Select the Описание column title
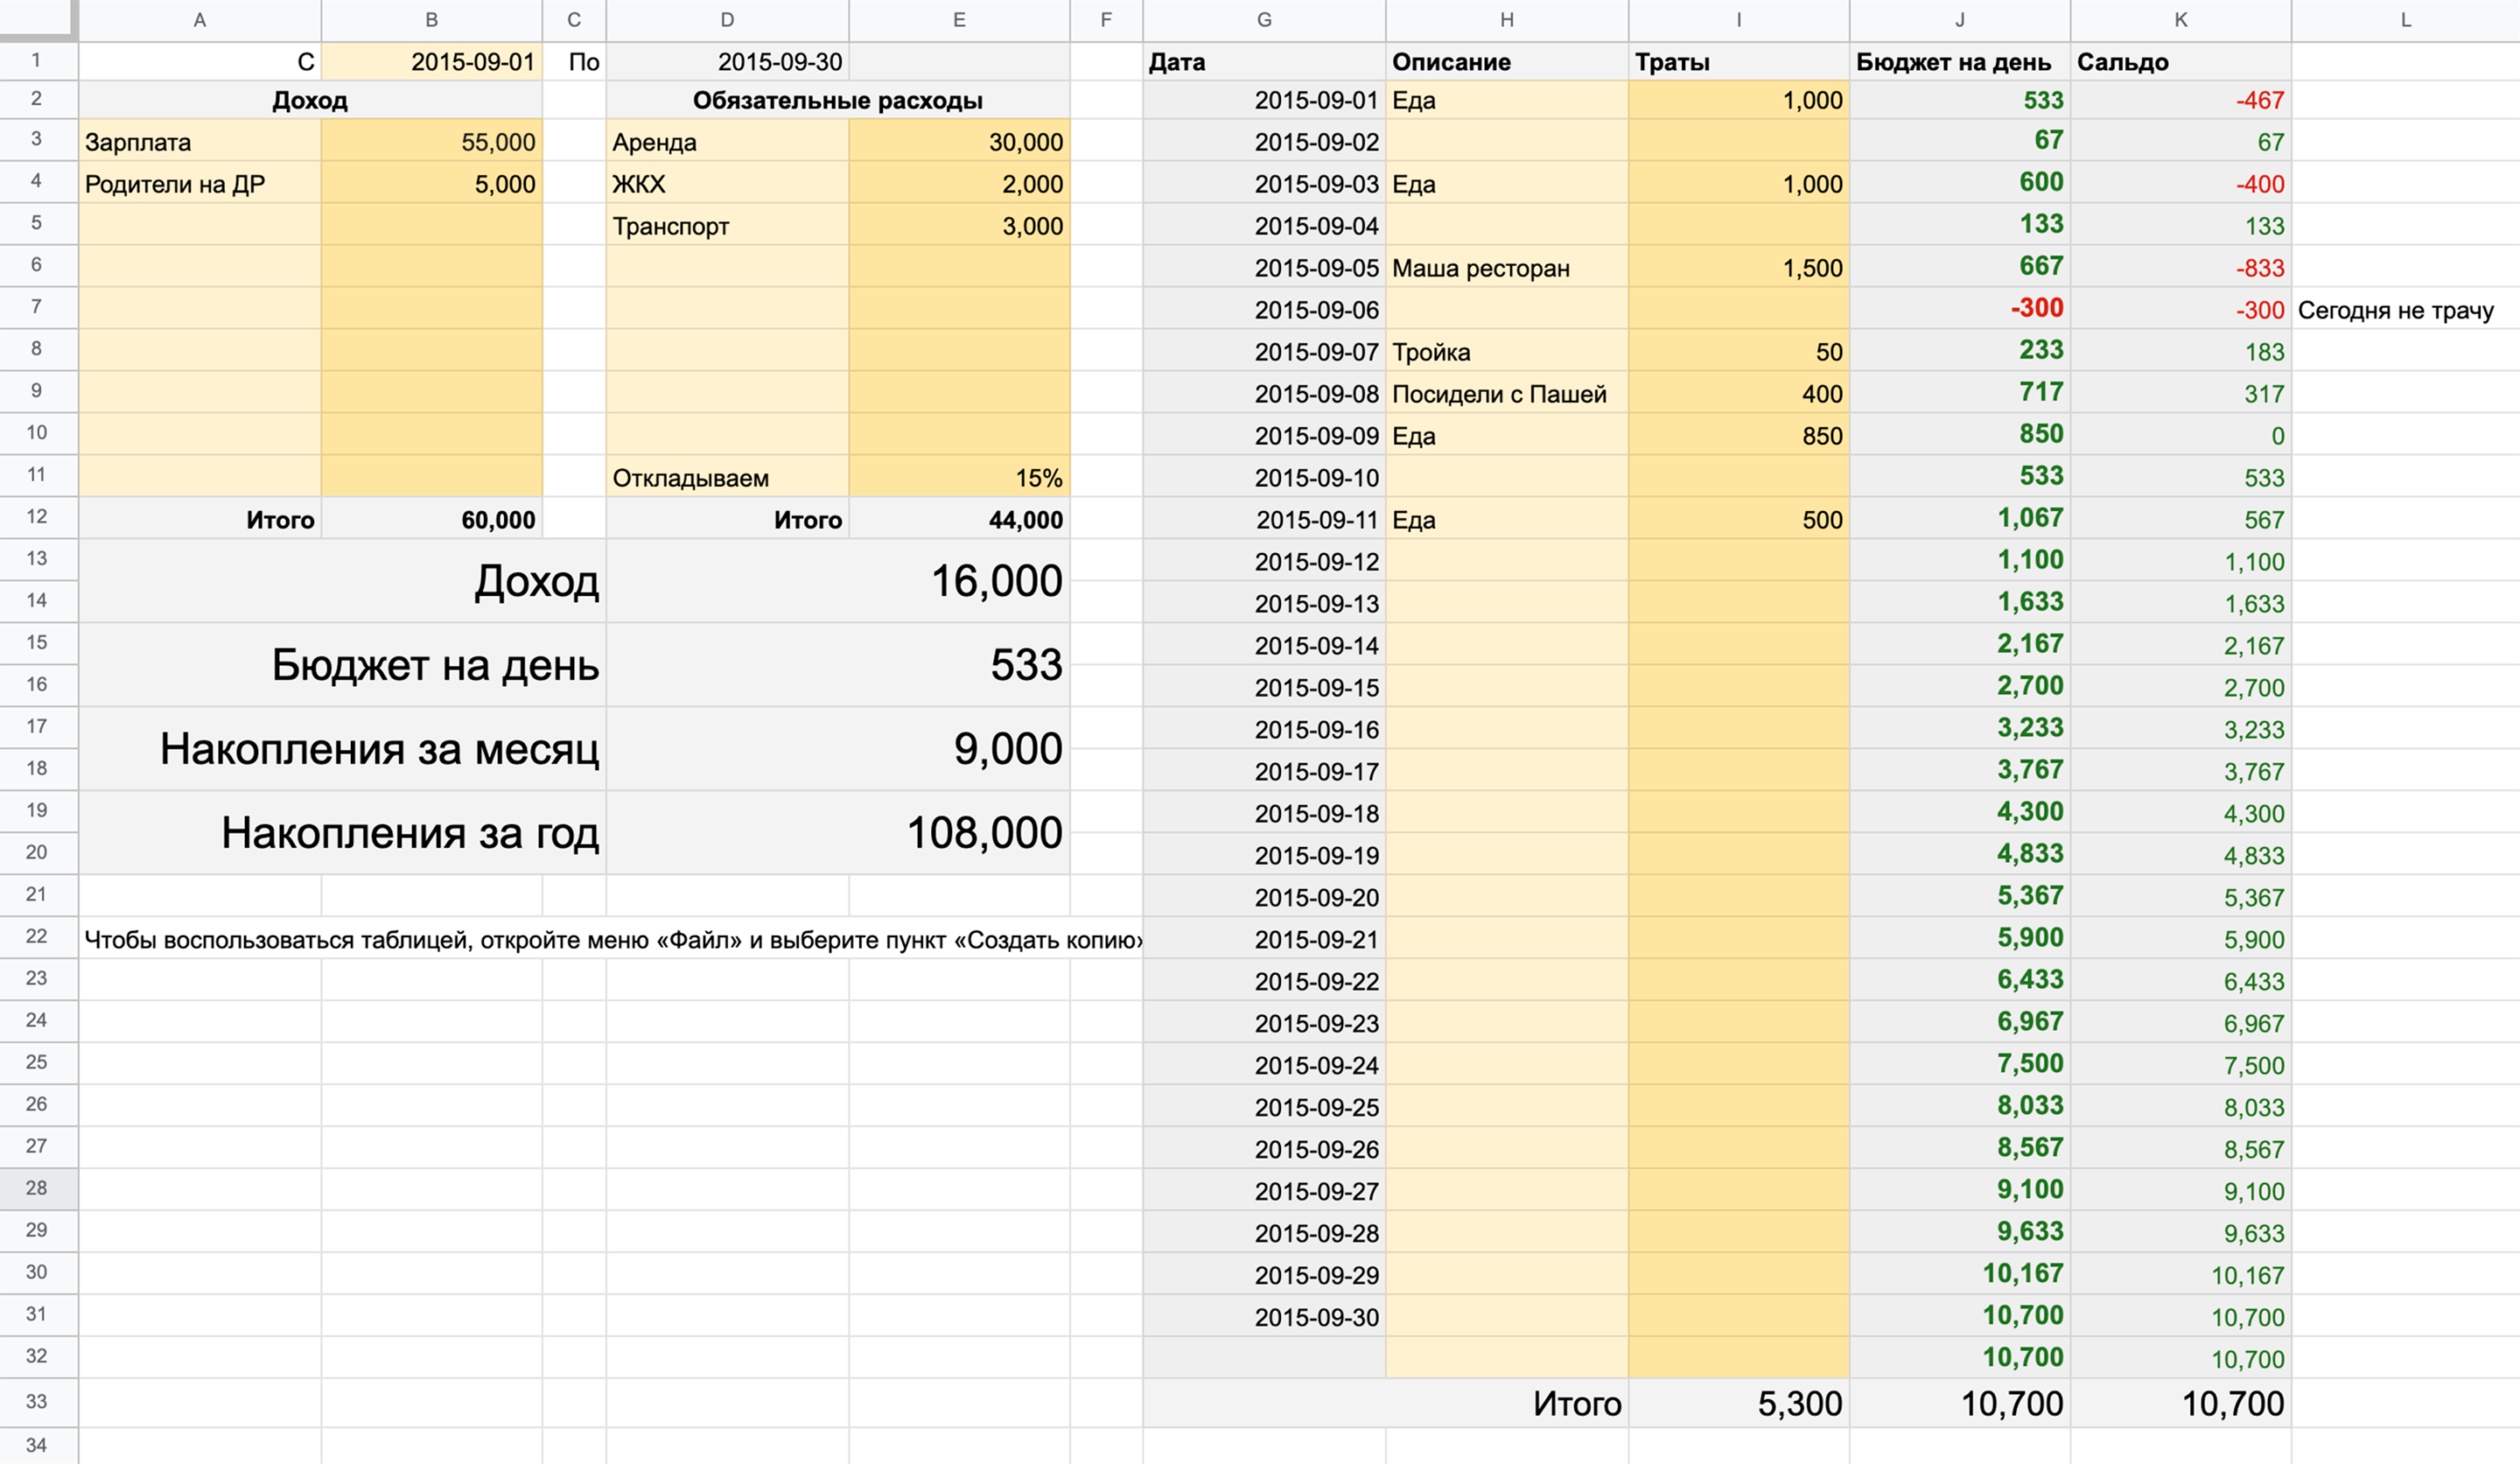The width and height of the screenshot is (2520, 1464). pyautogui.click(x=1507, y=62)
